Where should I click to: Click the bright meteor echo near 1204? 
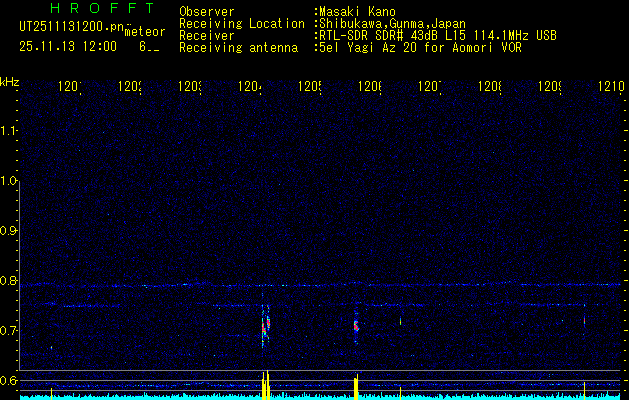(x=265, y=325)
